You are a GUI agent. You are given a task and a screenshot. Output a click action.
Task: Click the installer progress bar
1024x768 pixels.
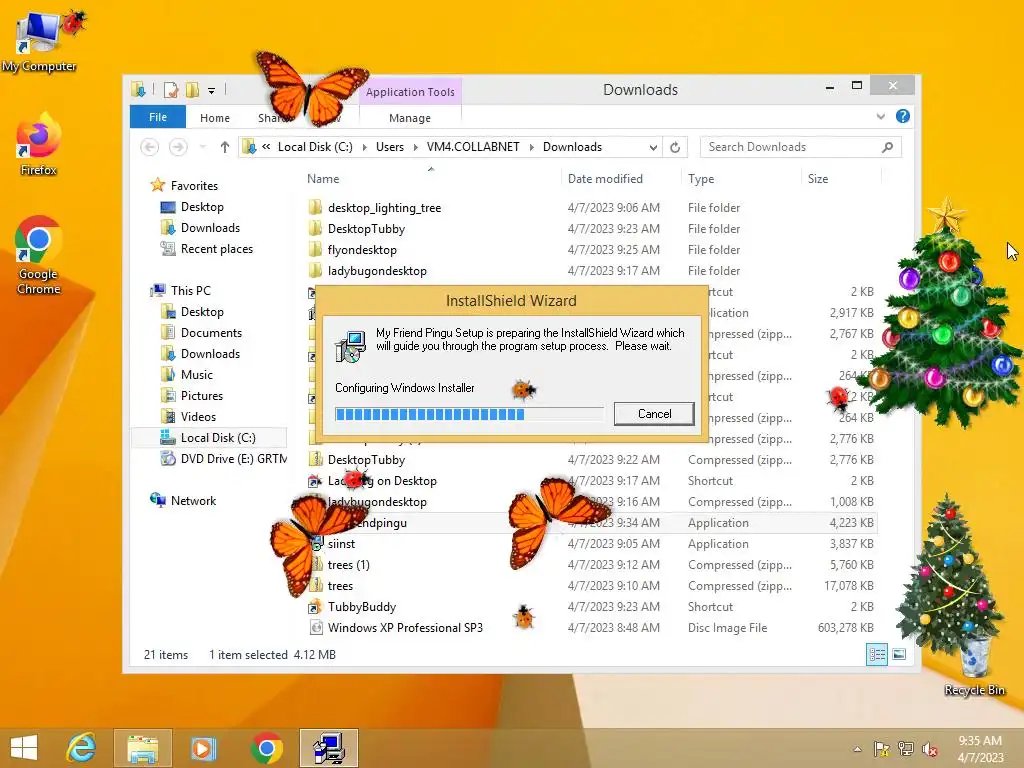coord(469,414)
